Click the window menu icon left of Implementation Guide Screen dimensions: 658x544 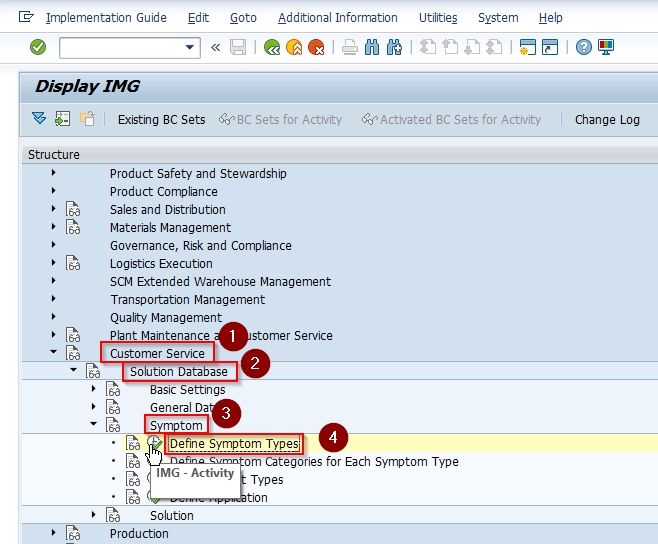pyautogui.click(x=26, y=17)
